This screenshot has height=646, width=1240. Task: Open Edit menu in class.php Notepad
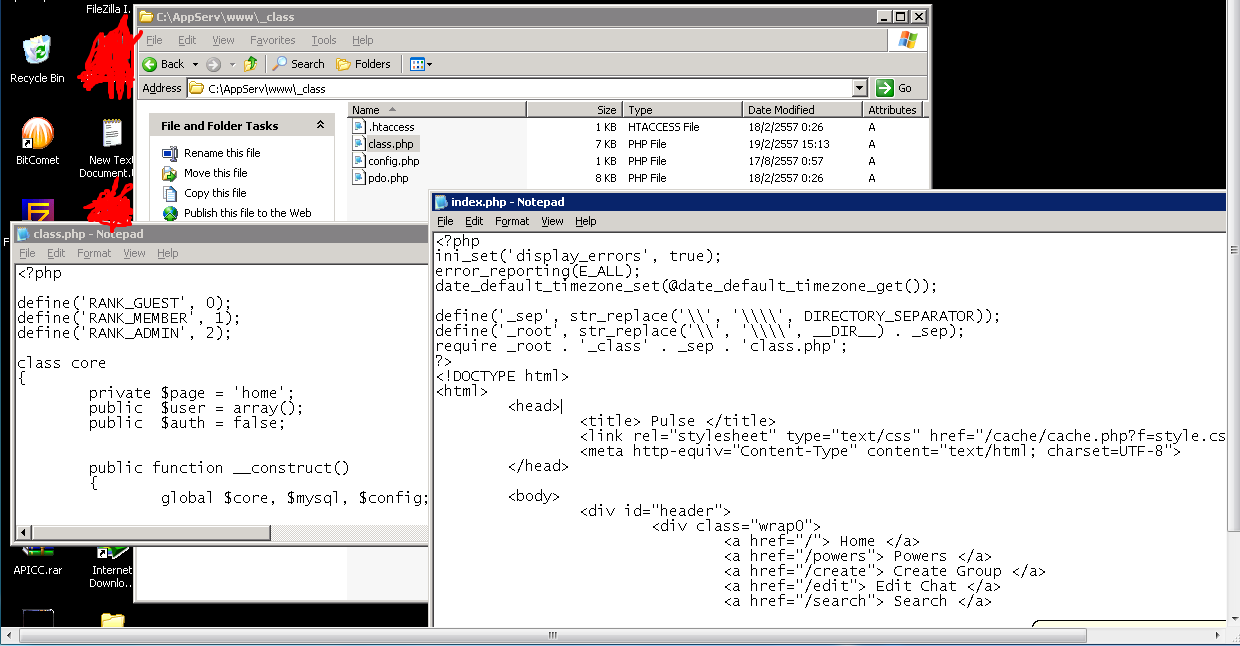(56, 253)
